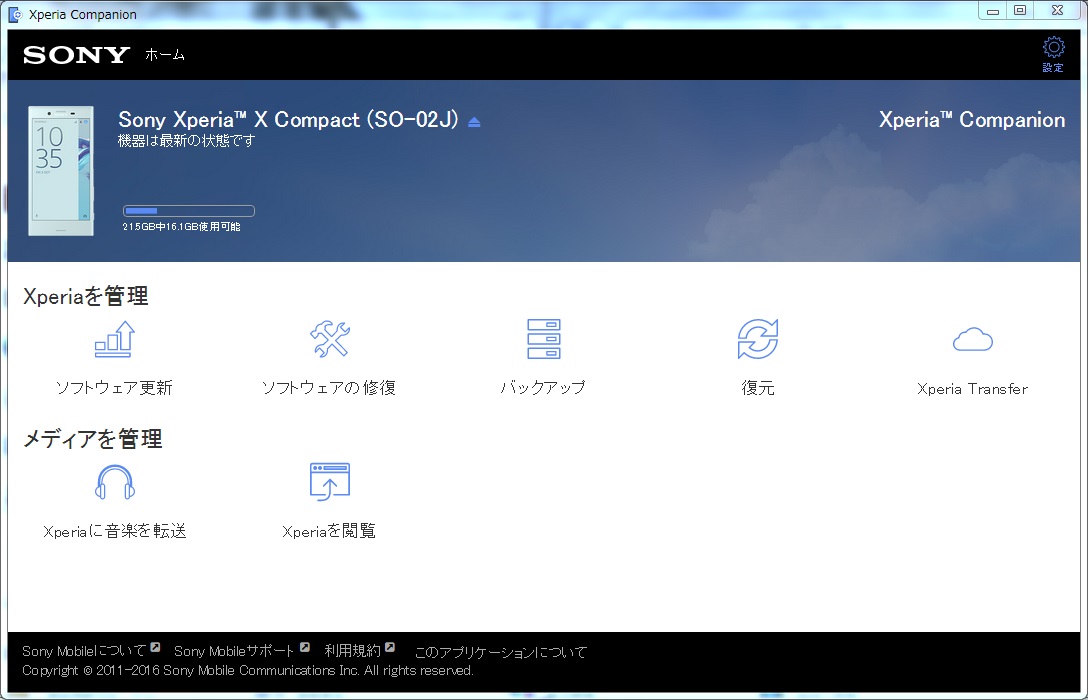Click the Xperiaに音楽を転送 headphones icon
Image resolution: width=1088 pixels, height=700 pixels.
[114, 482]
